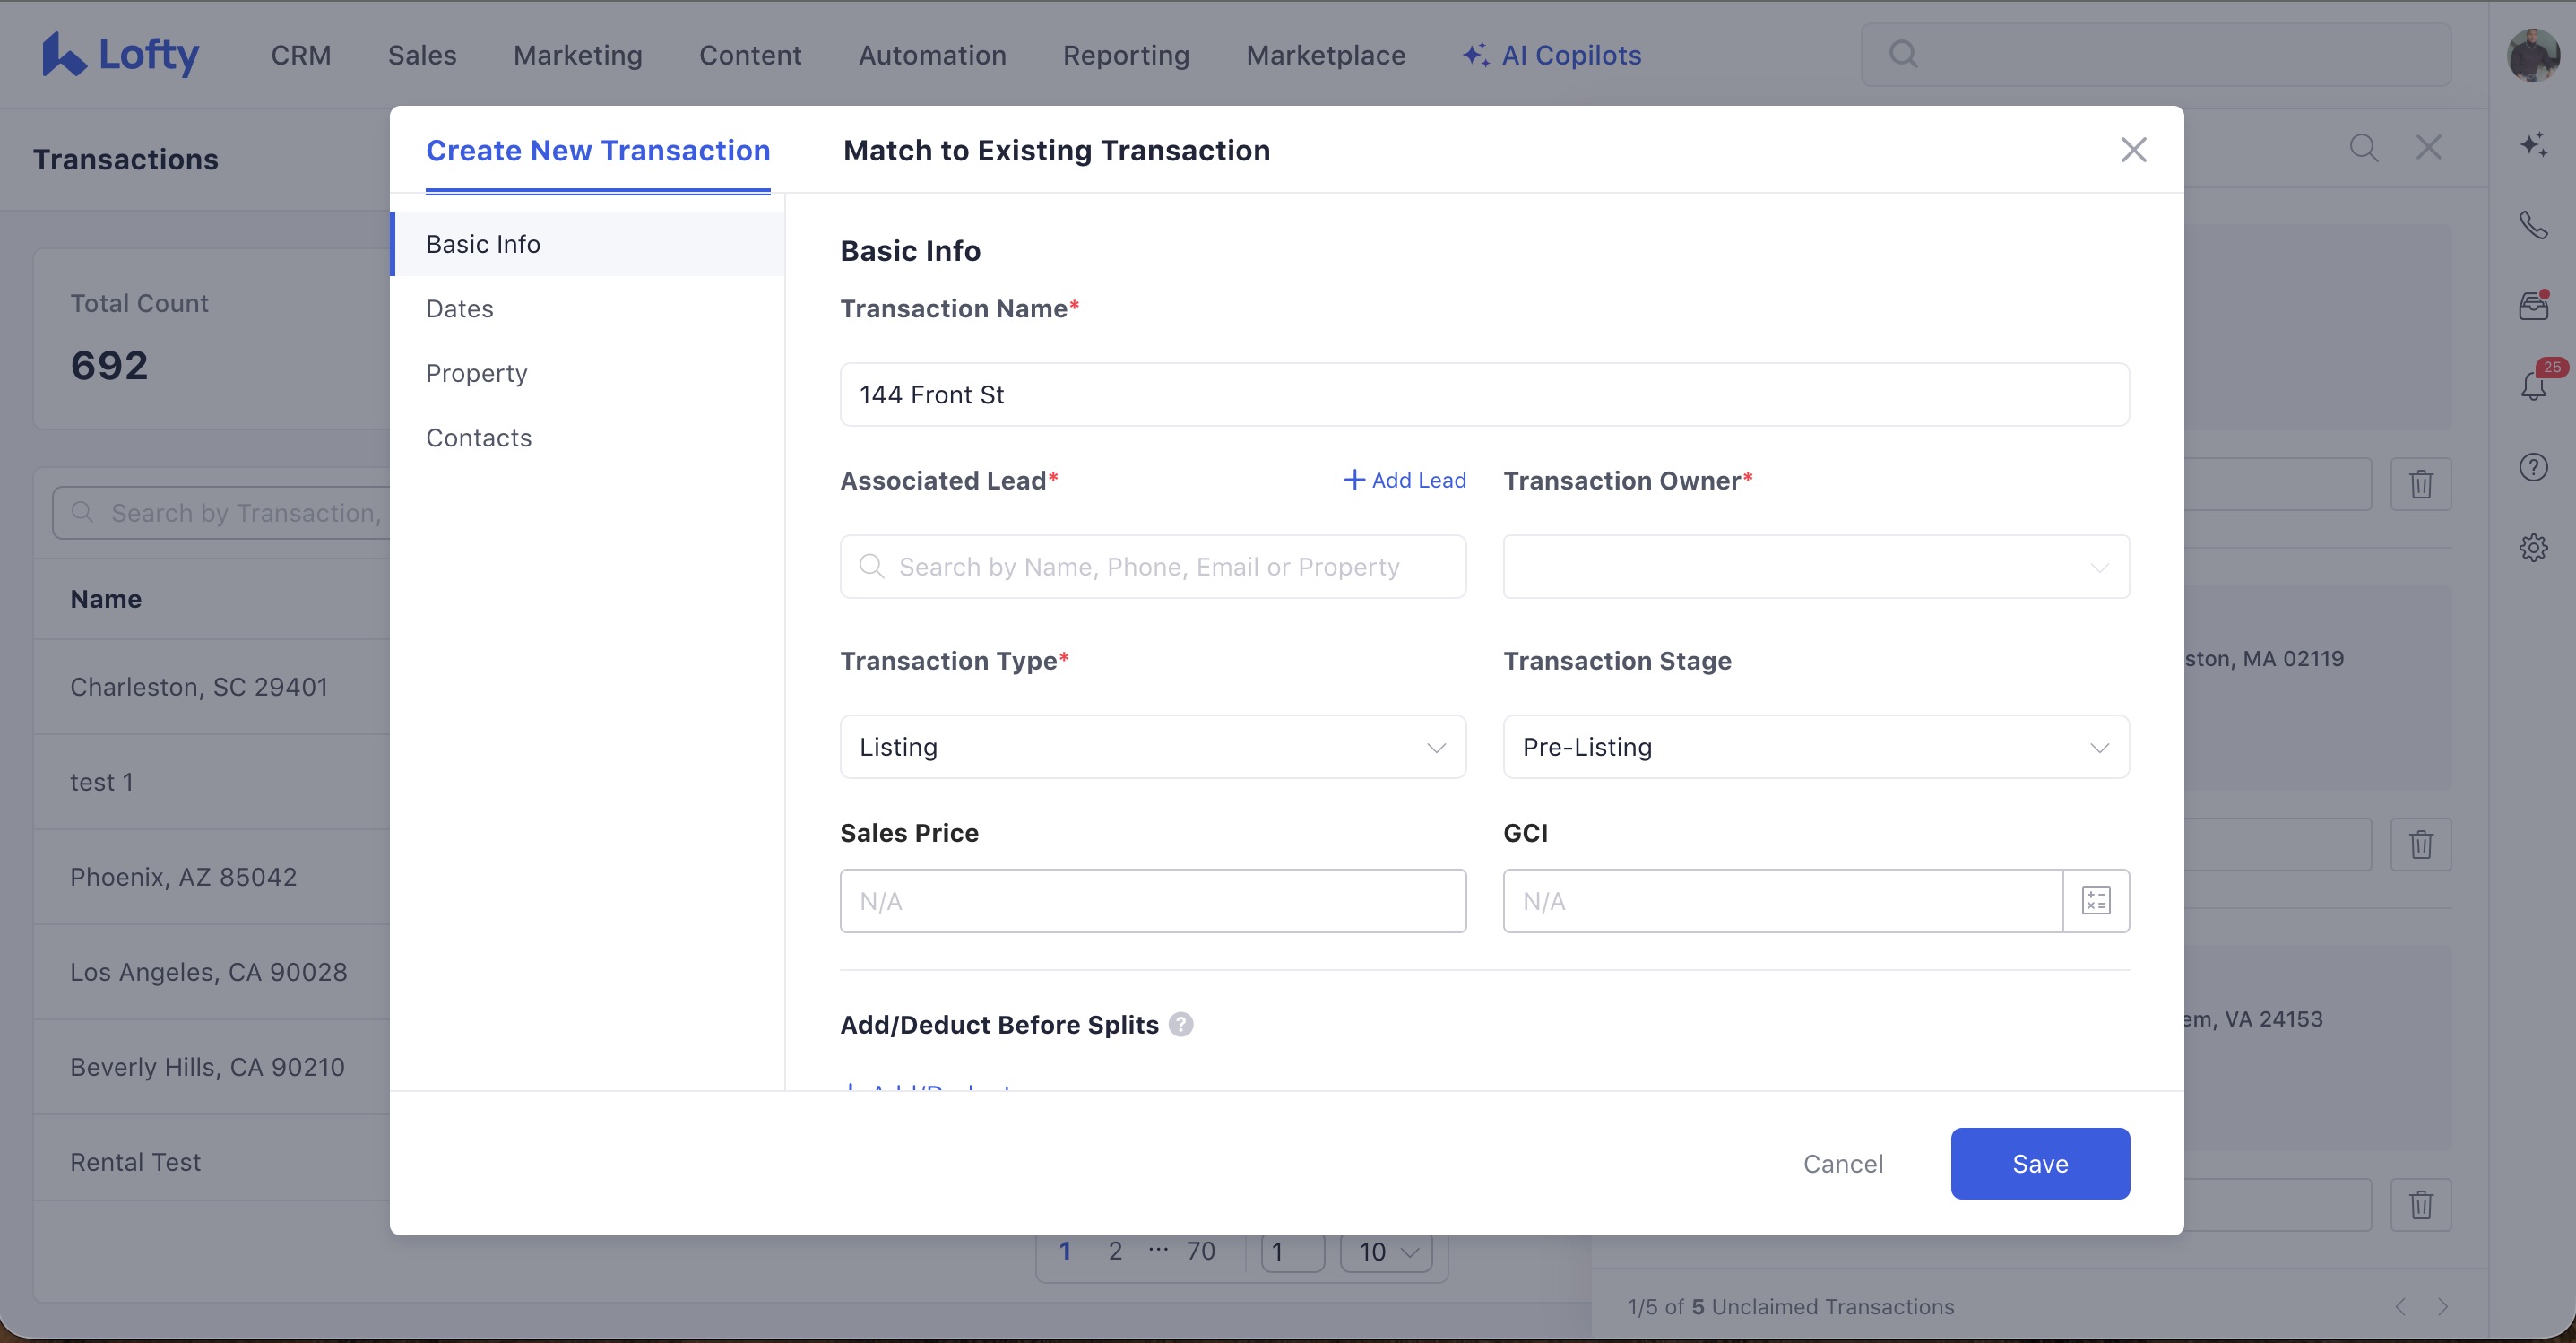Click the Lofty logo
The image size is (2576, 1343).
pyautogui.click(x=120, y=55)
